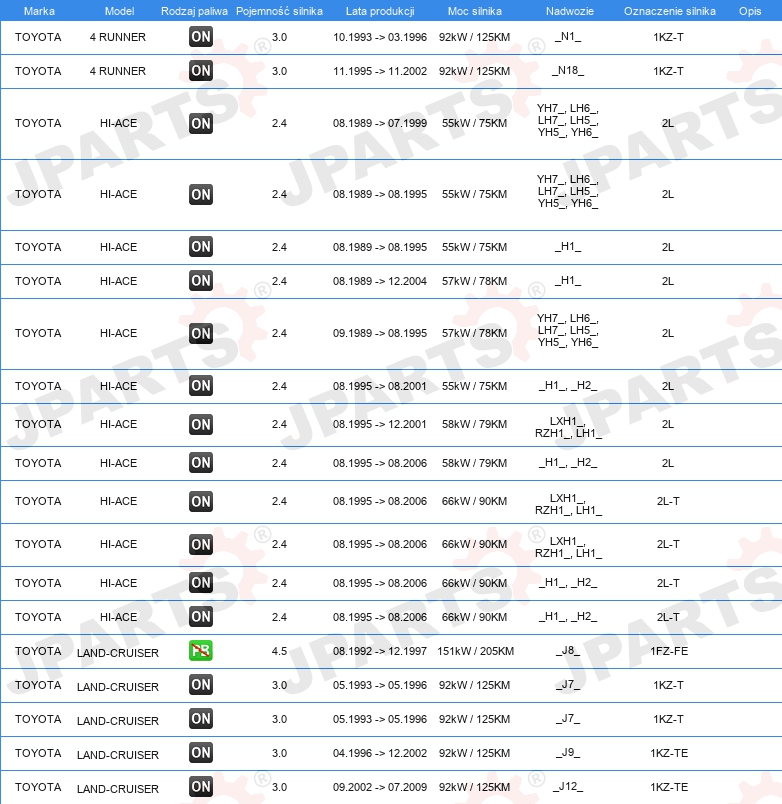Click the Nadwozie column header
Image resolution: width=782 pixels, height=804 pixels.
tap(567, 10)
